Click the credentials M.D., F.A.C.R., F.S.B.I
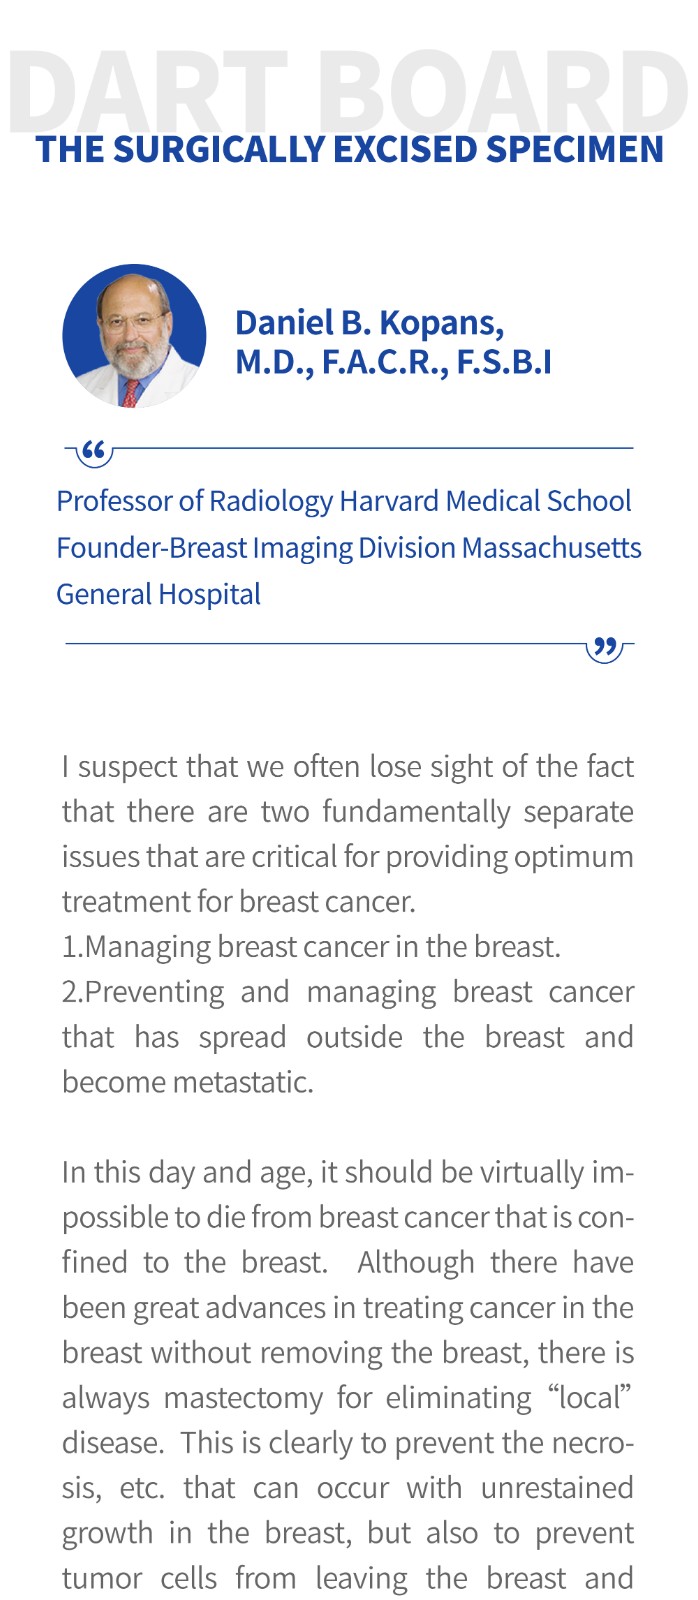This screenshot has width=698, height=1600. coord(393,362)
